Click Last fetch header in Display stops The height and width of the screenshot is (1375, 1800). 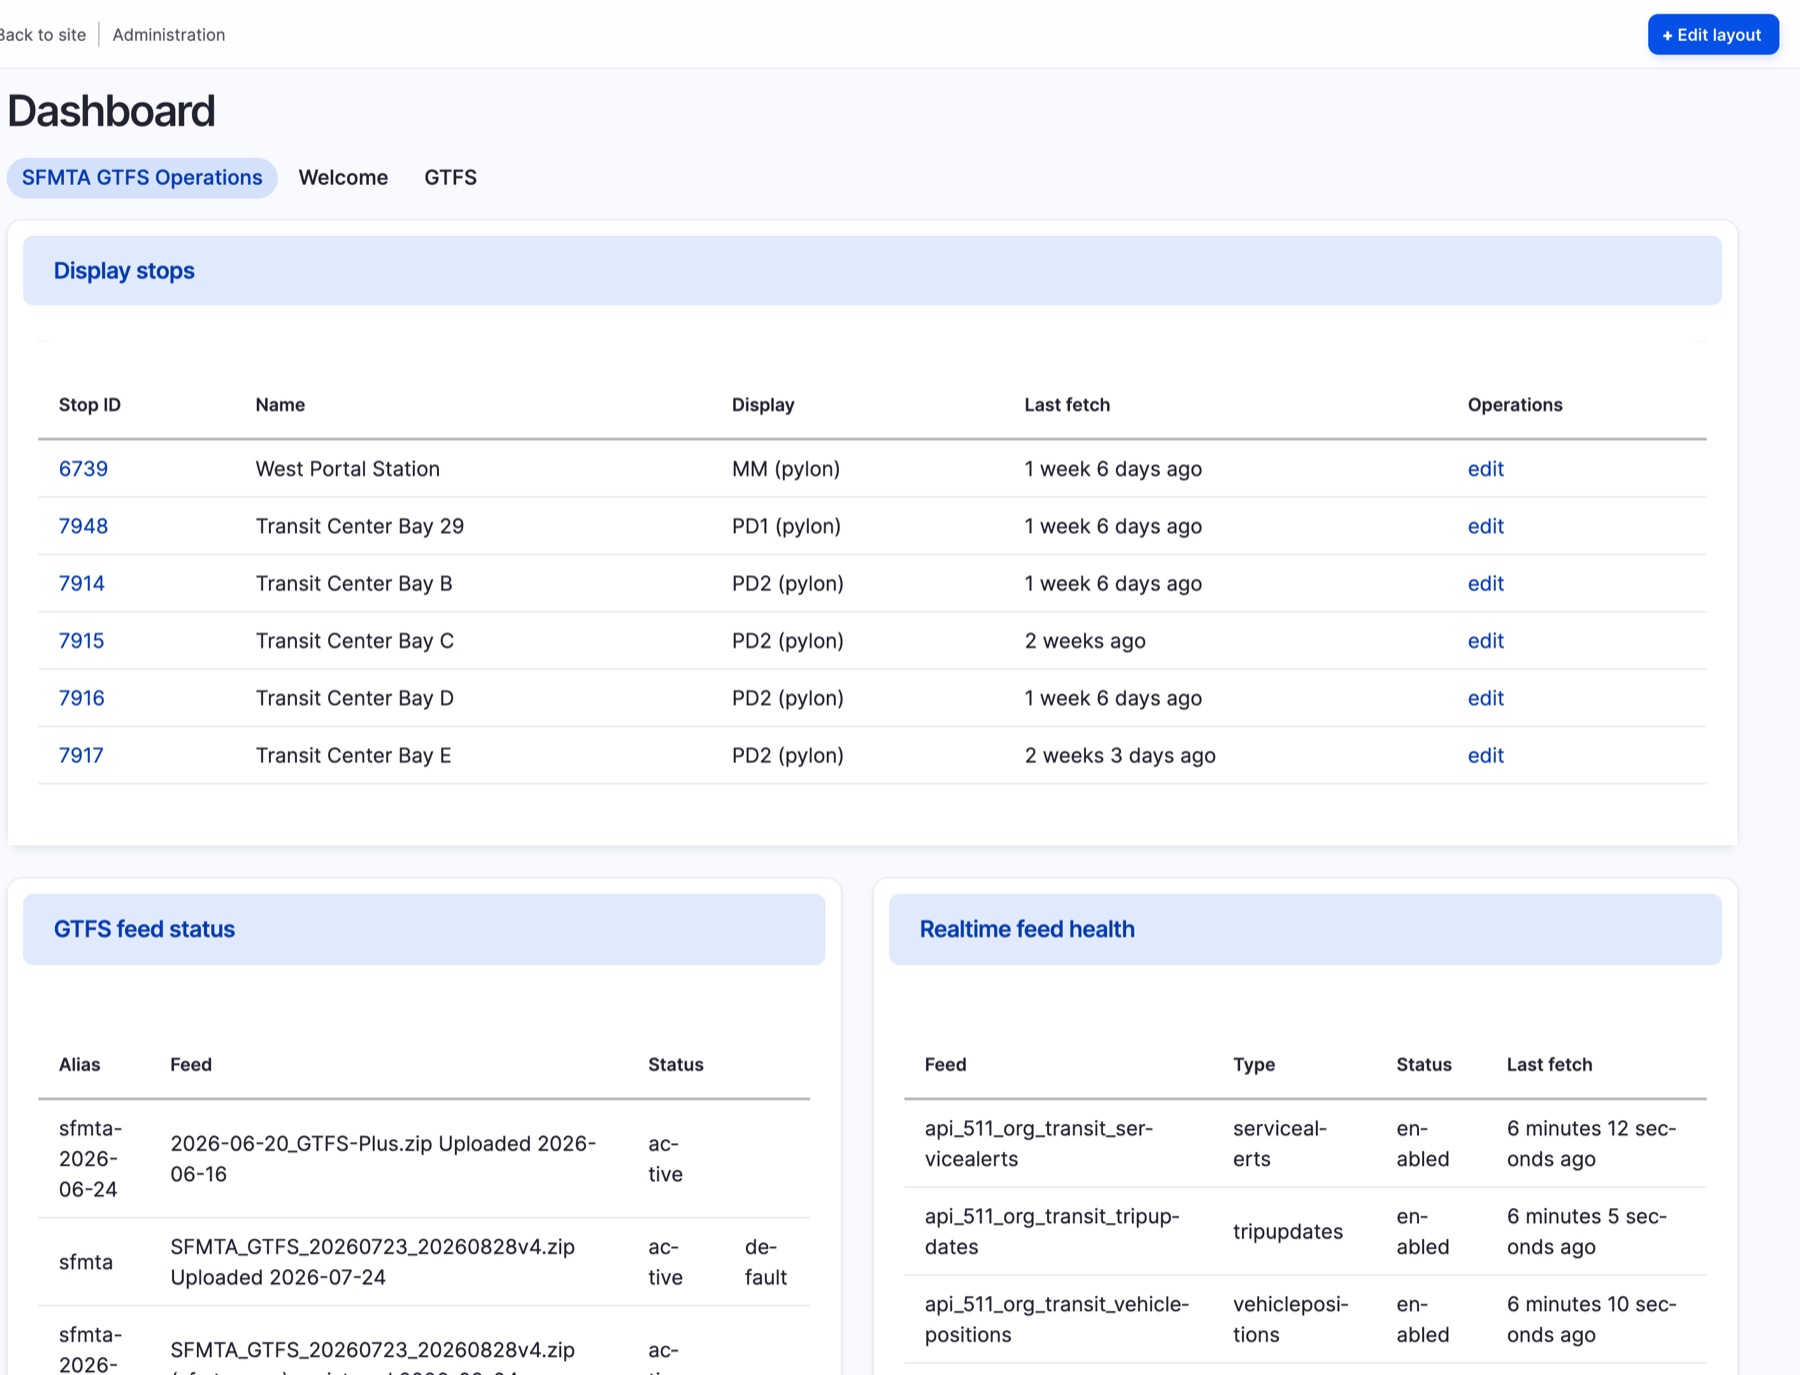tap(1067, 405)
